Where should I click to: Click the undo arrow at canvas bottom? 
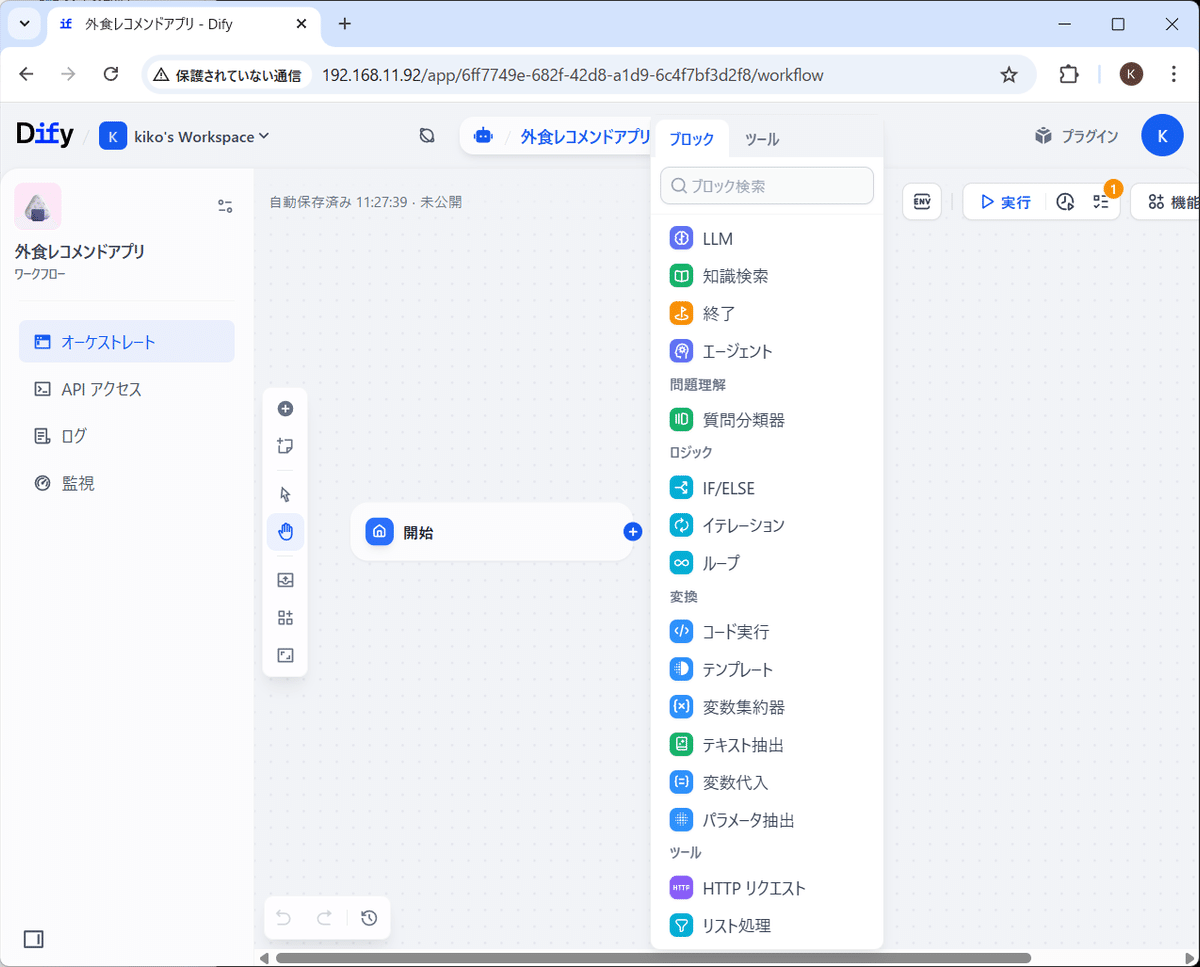(283, 917)
